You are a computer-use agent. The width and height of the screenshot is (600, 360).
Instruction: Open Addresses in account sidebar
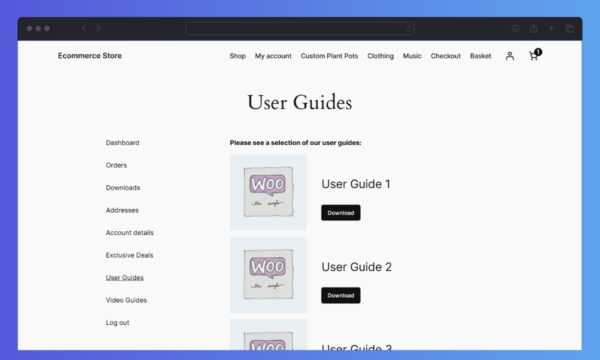pyautogui.click(x=122, y=210)
